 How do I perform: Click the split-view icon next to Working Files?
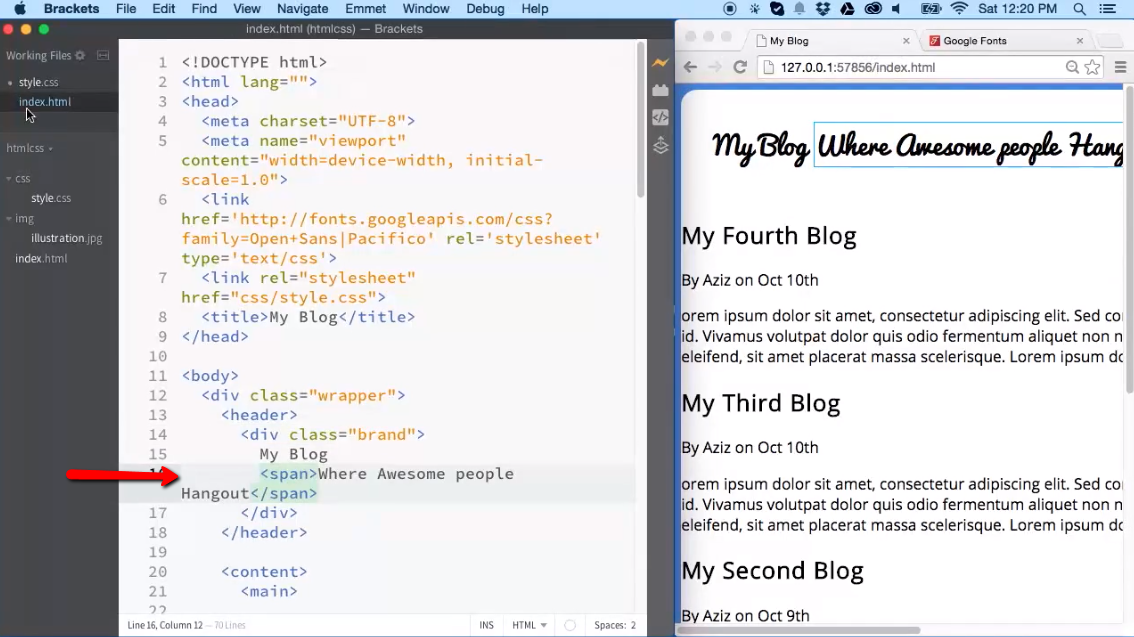point(103,55)
